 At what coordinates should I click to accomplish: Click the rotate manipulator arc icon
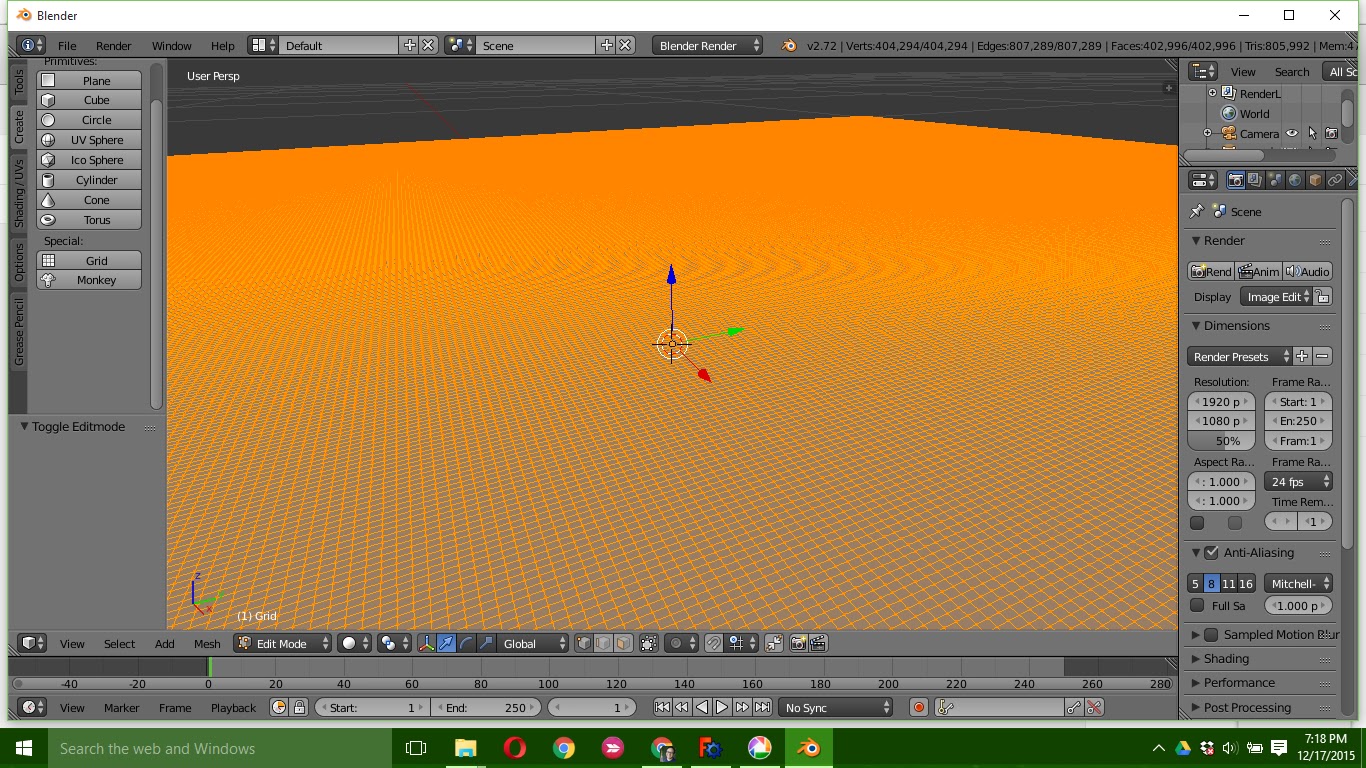pyautogui.click(x=466, y=643)
